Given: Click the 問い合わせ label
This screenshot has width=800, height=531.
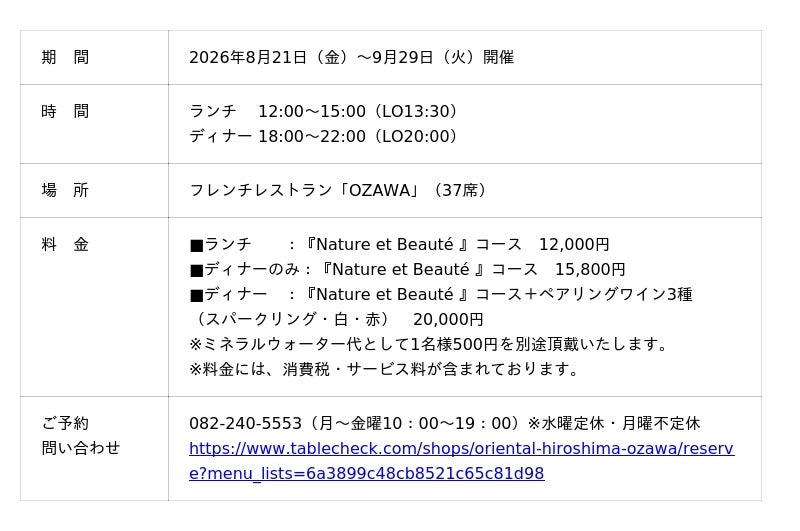Looking at the screenshot, I should pyautogui.click(x=81, y=448).
